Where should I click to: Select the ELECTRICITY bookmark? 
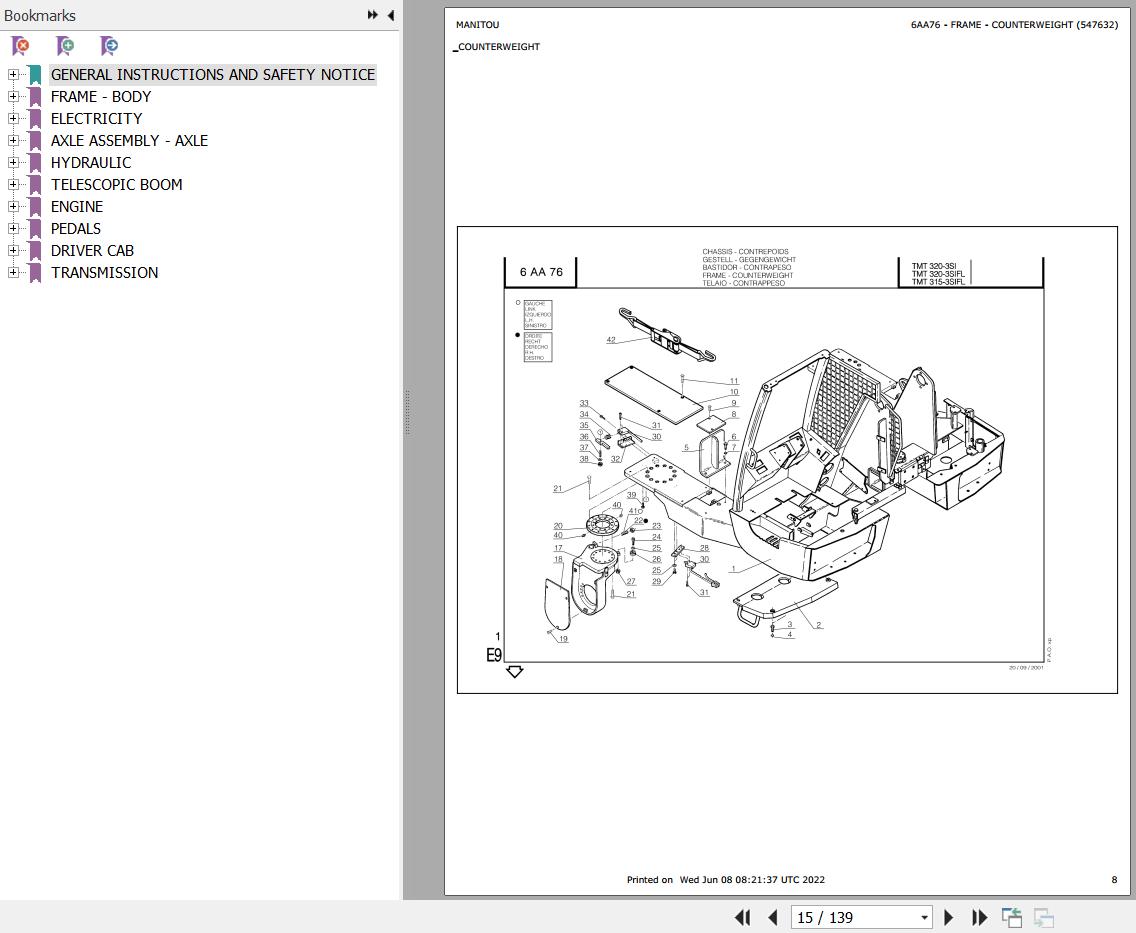(x=96, y=118)
